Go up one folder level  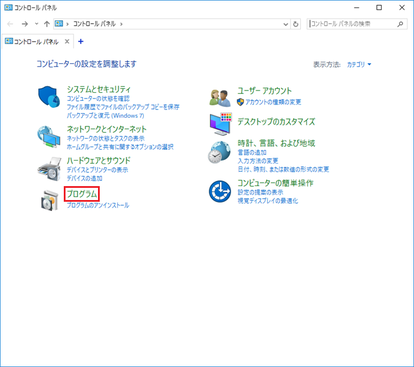pos(47,24)
